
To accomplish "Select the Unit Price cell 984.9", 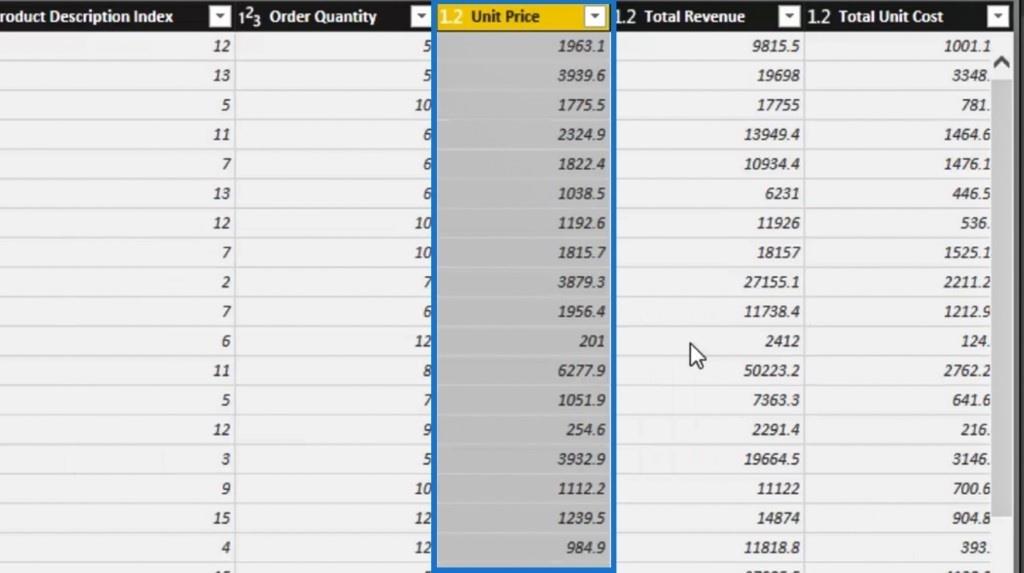I will point(523,548).
